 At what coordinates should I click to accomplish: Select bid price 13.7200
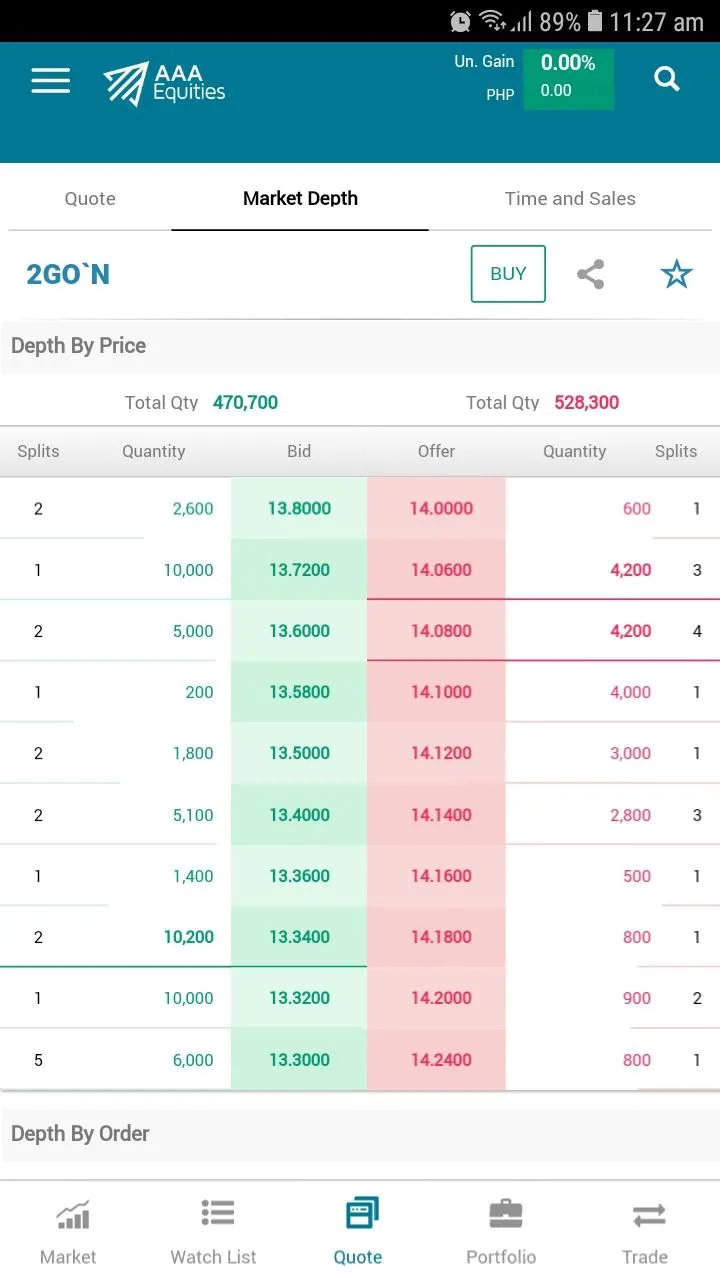(299, 570)
